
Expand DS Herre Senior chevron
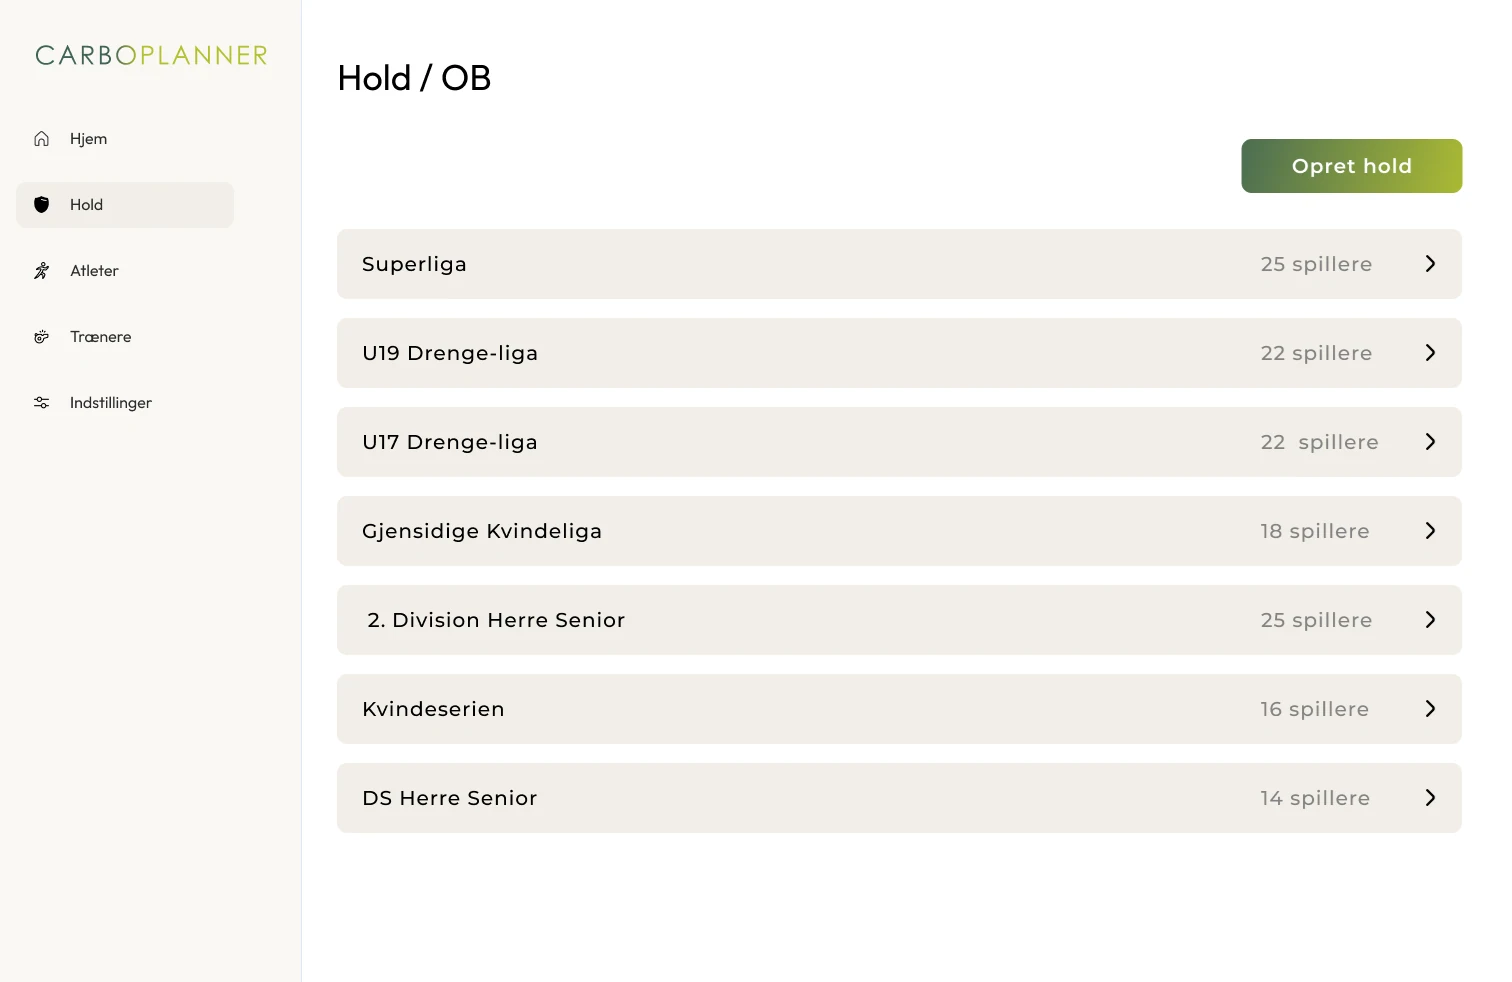point(1430,798)
